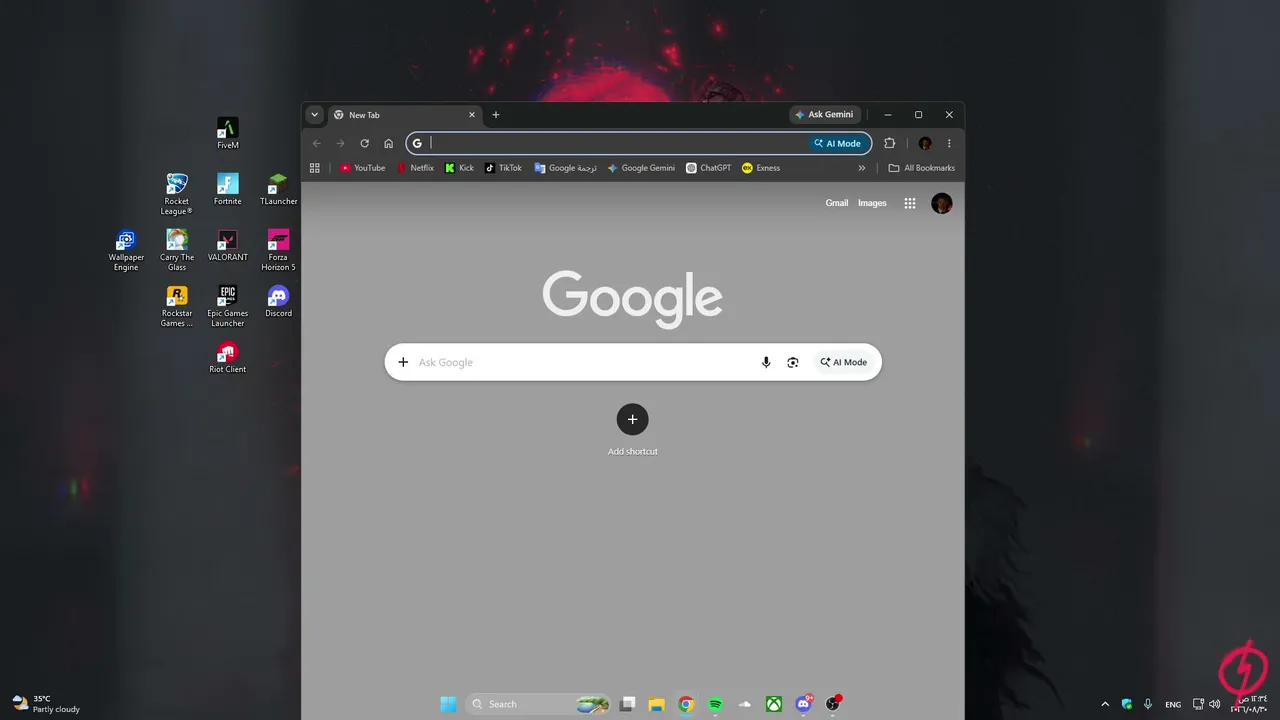Select the Carry The Glass desktop icon
The image size is (1280, 720).
coord(177,250)
